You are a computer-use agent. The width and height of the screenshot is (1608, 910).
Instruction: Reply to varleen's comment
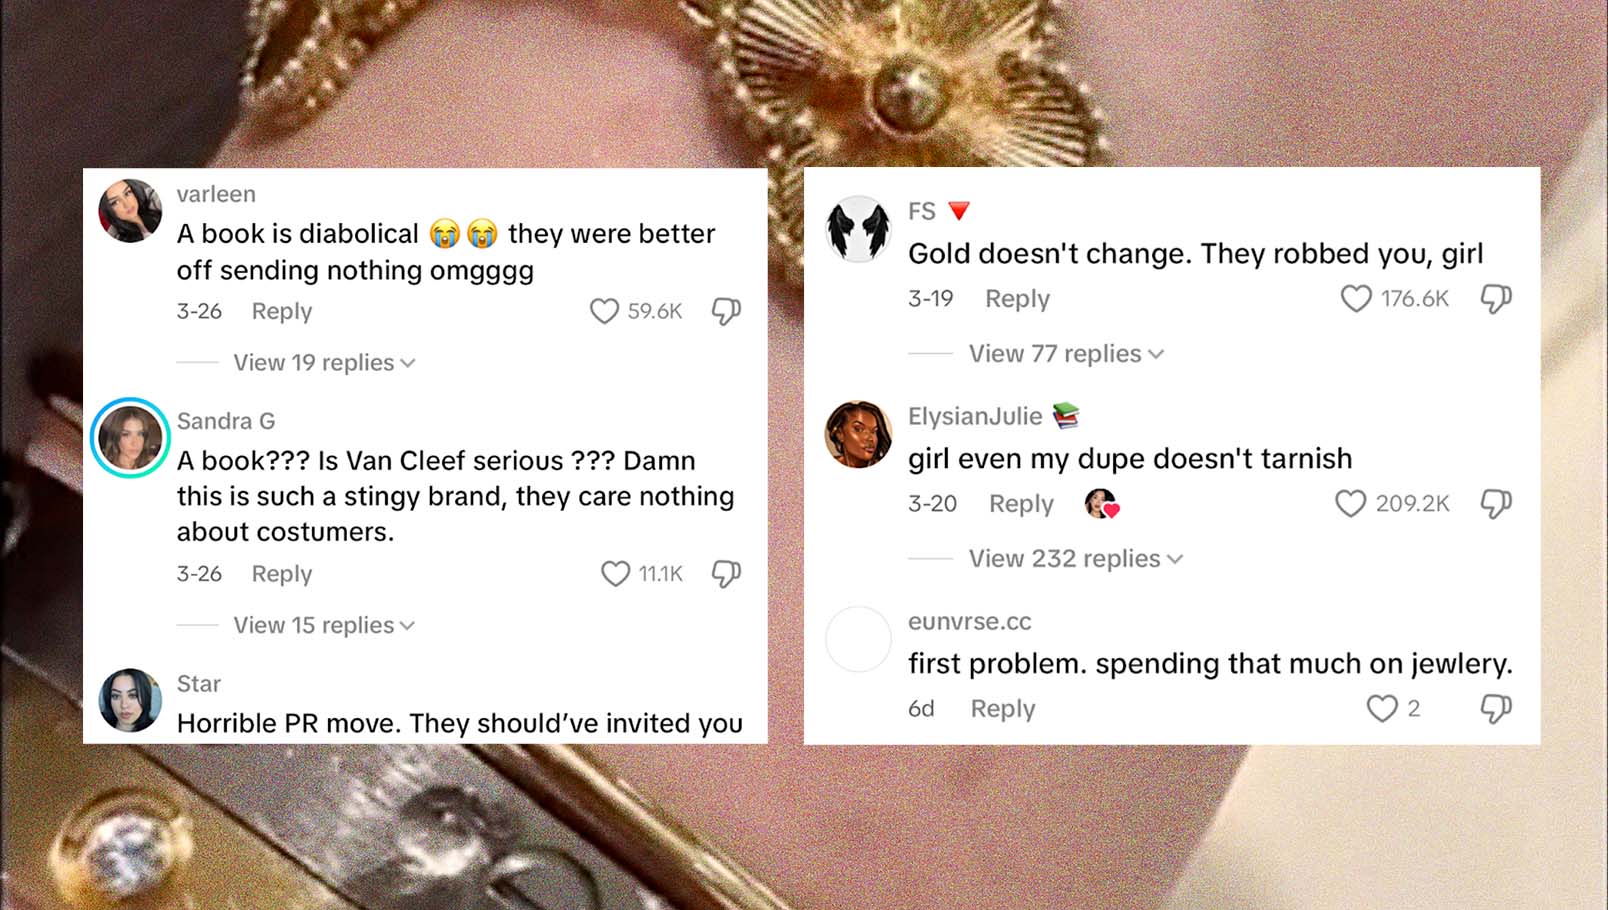282,311
